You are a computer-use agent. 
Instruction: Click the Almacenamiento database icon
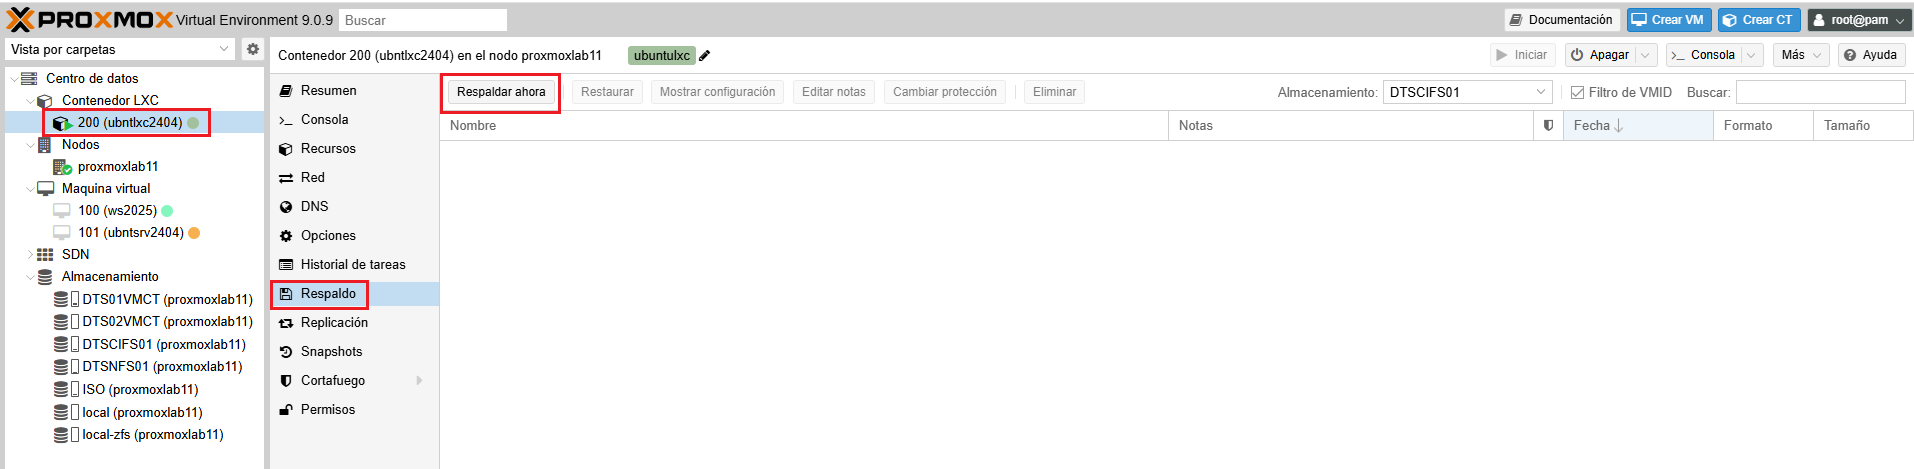pos(45,277)
